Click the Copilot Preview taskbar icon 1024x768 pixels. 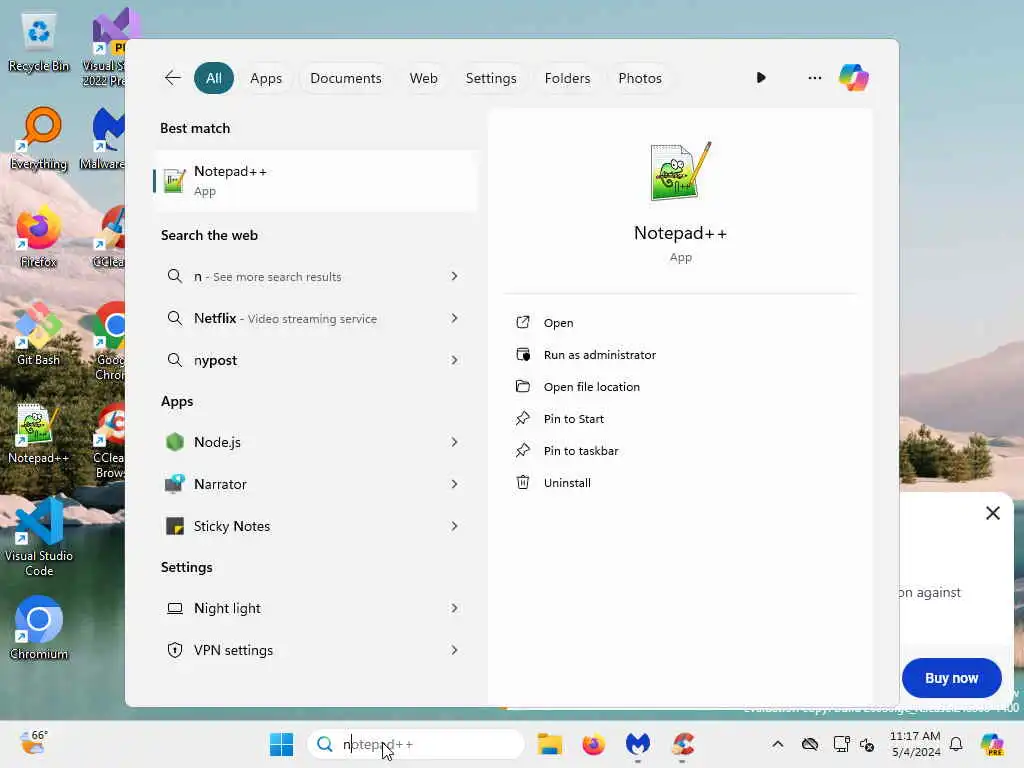[x=991, y=744]
